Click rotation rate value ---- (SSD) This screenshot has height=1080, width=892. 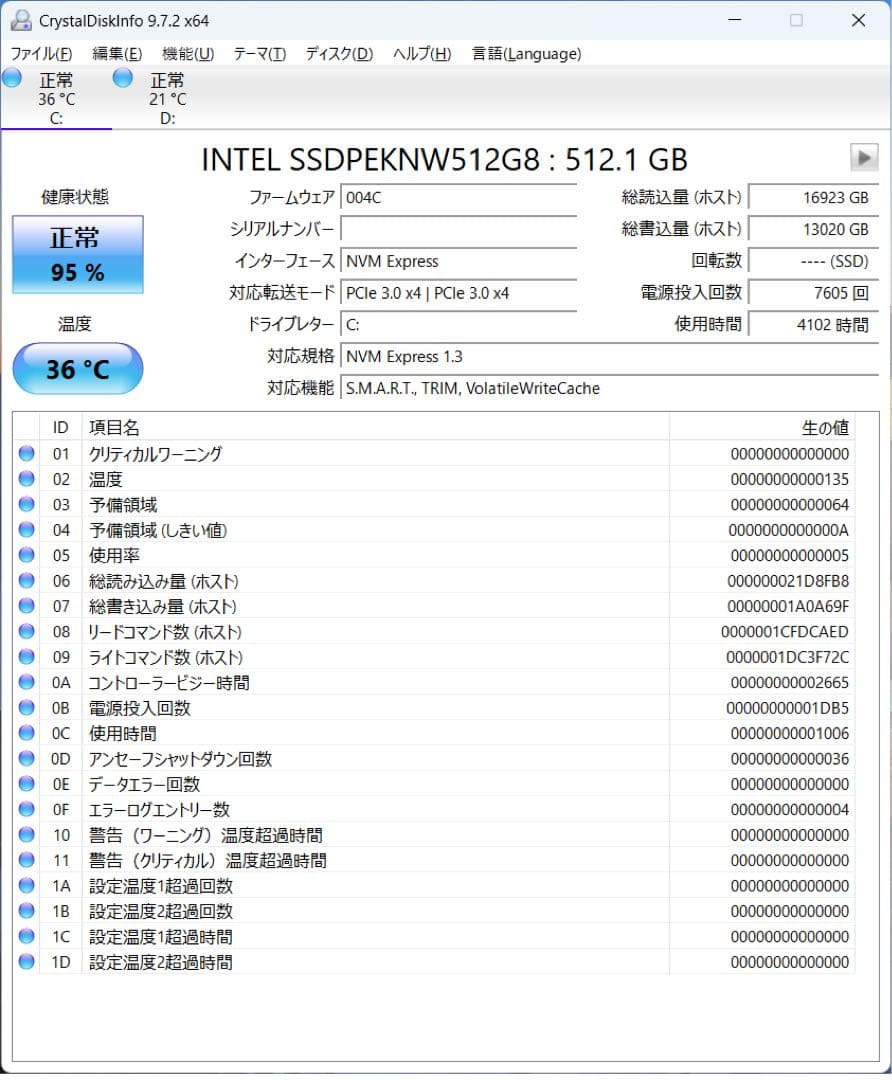[813, 261]
